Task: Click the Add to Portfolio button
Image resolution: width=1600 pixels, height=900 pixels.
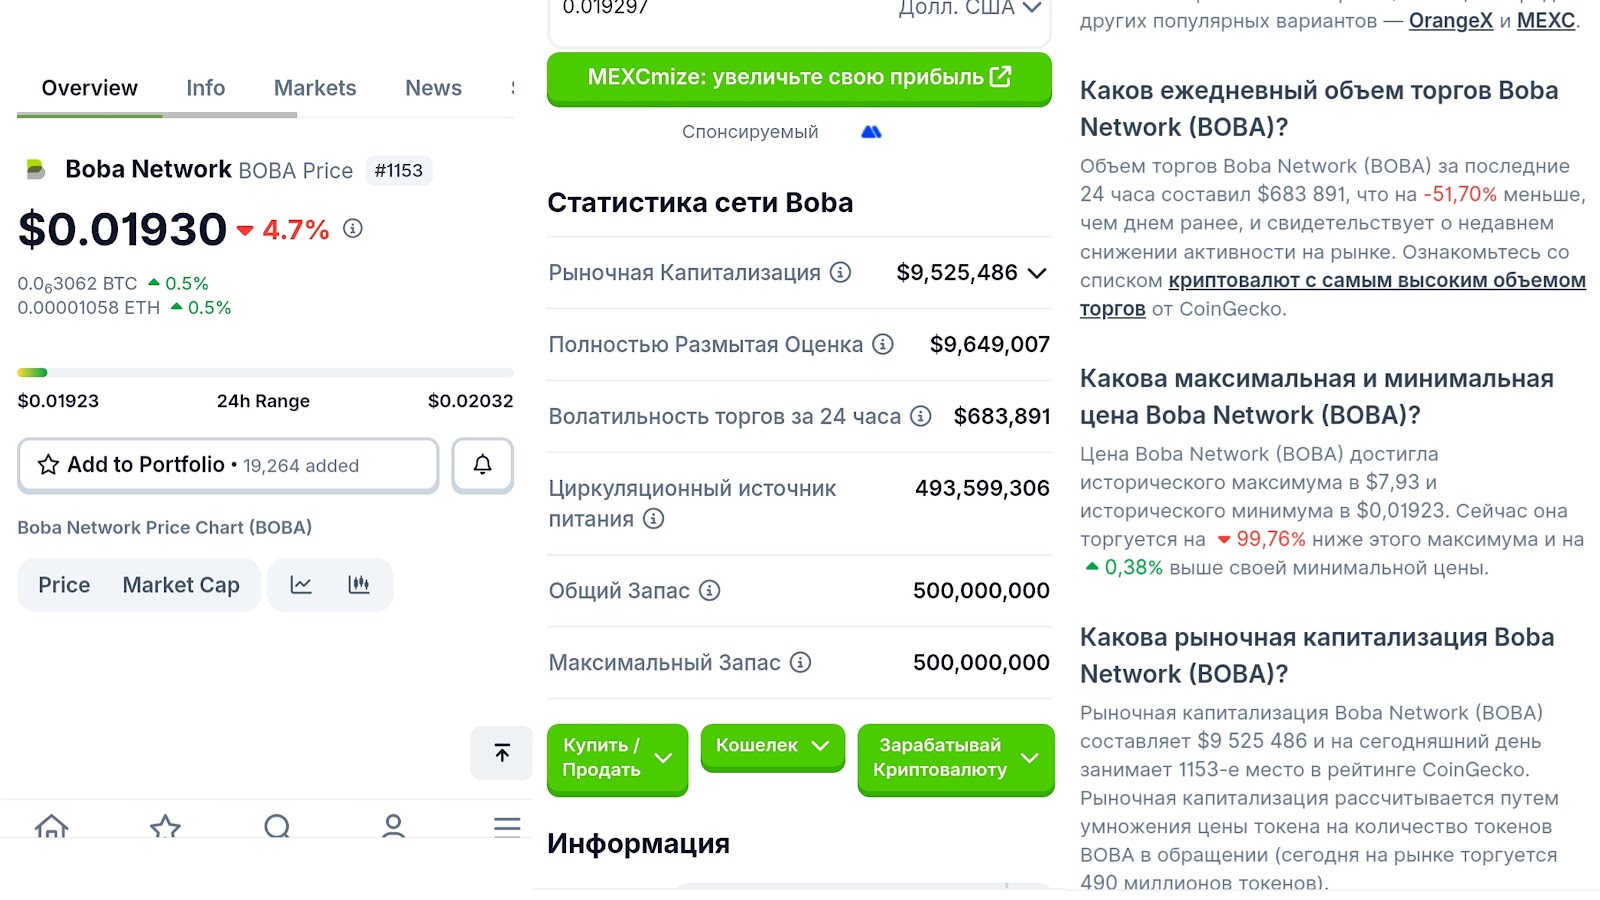Action: (228, 465)
